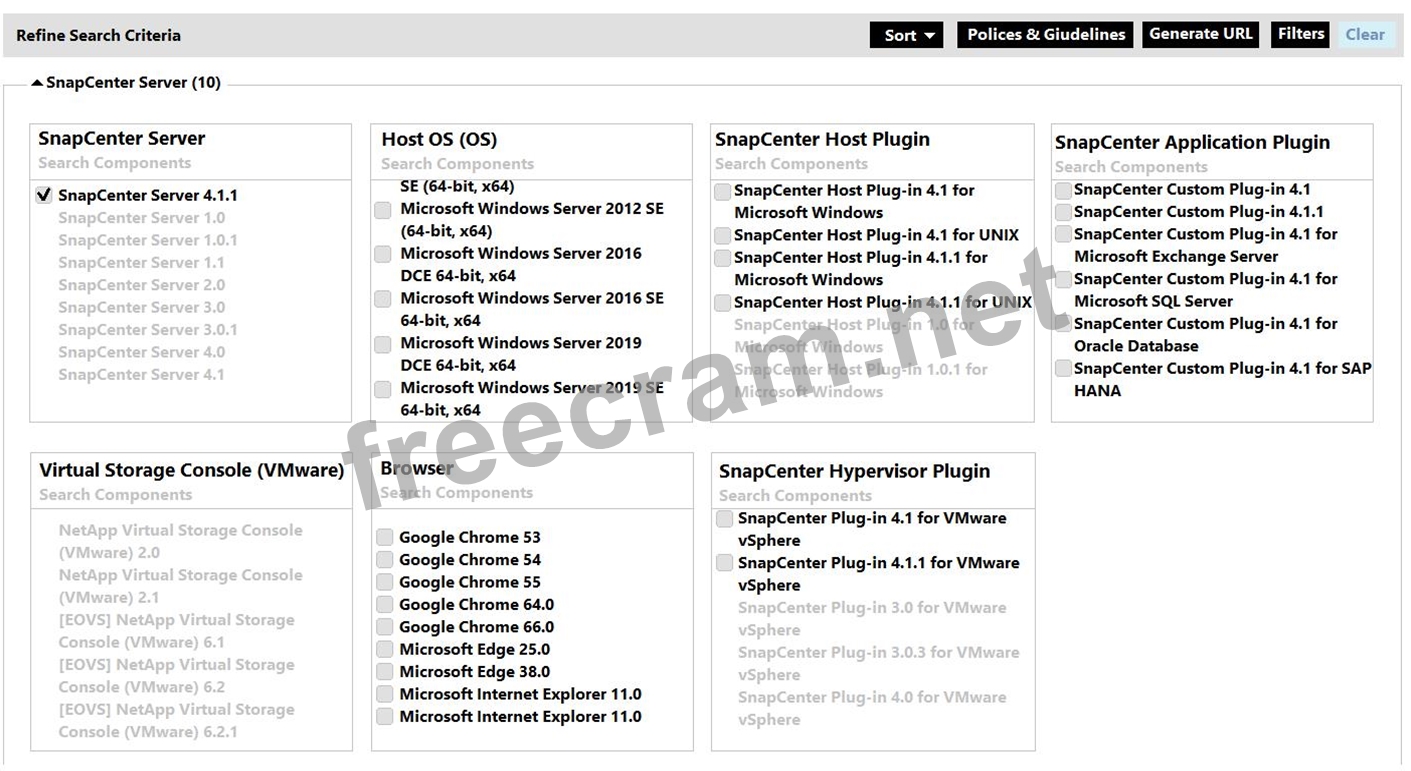Click [EOVS] NetApp Virtual Storage Console 6.2

[177, 676]
